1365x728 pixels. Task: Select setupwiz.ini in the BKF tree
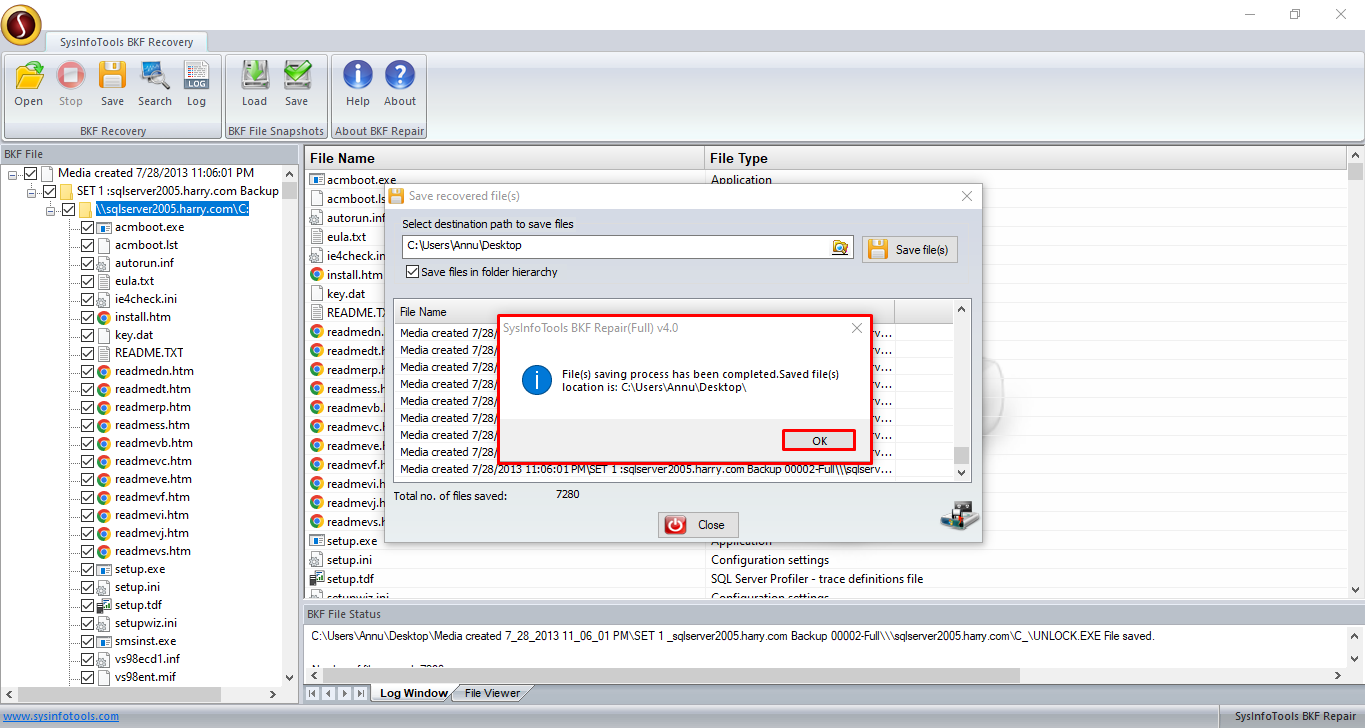point(145,623)
